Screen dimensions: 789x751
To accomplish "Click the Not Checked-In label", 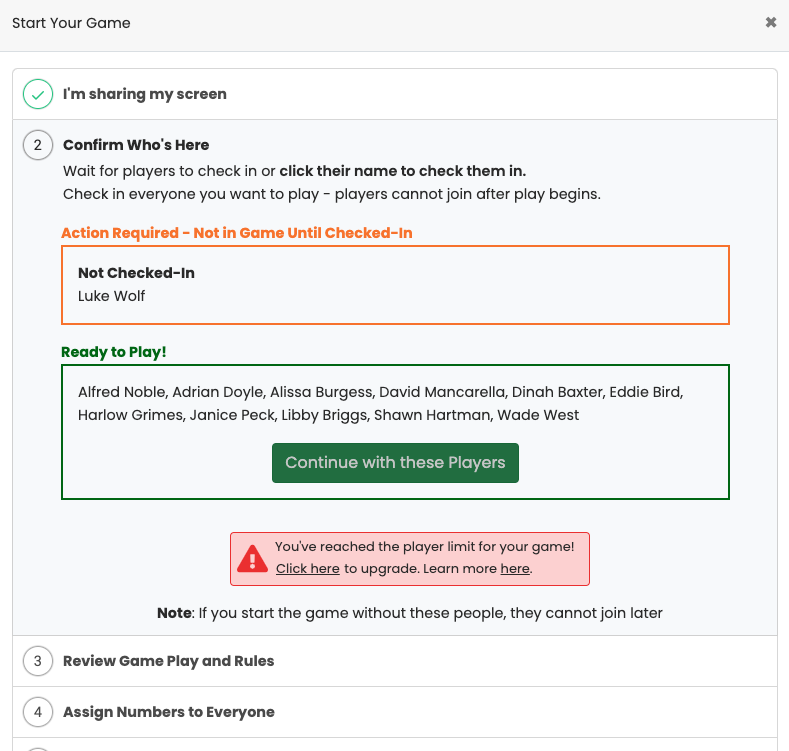I will [x=136, y=273].
